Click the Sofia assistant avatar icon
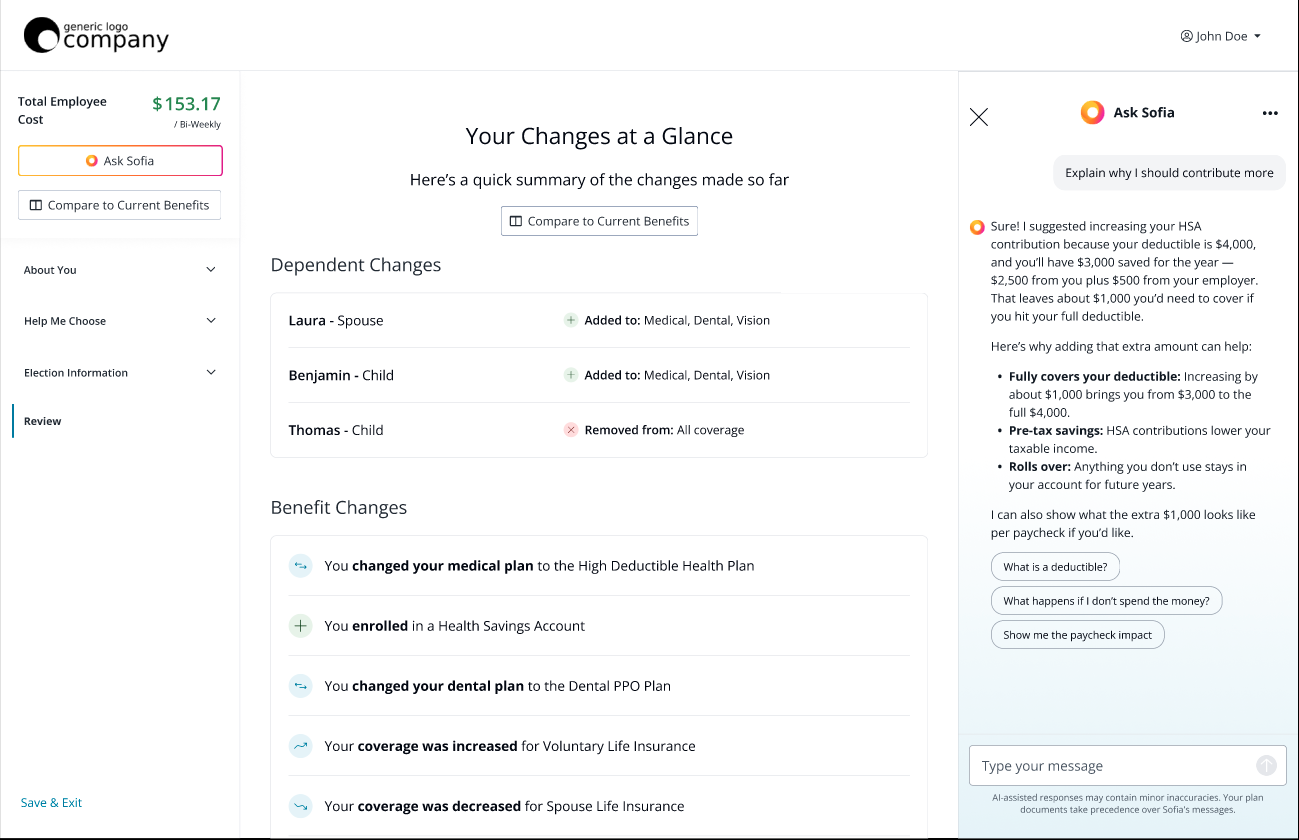 coord(1092,112)
